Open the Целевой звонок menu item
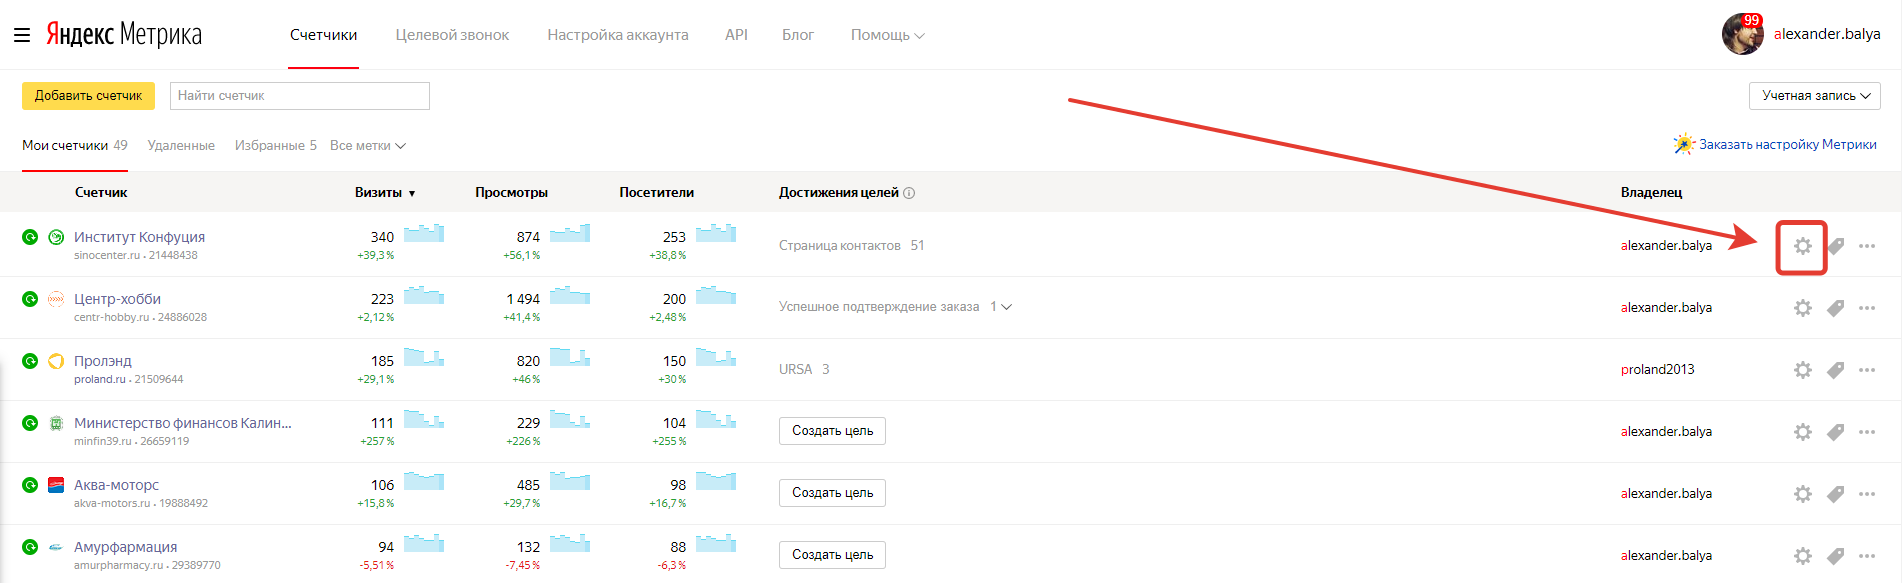 (x=452, y=35)
